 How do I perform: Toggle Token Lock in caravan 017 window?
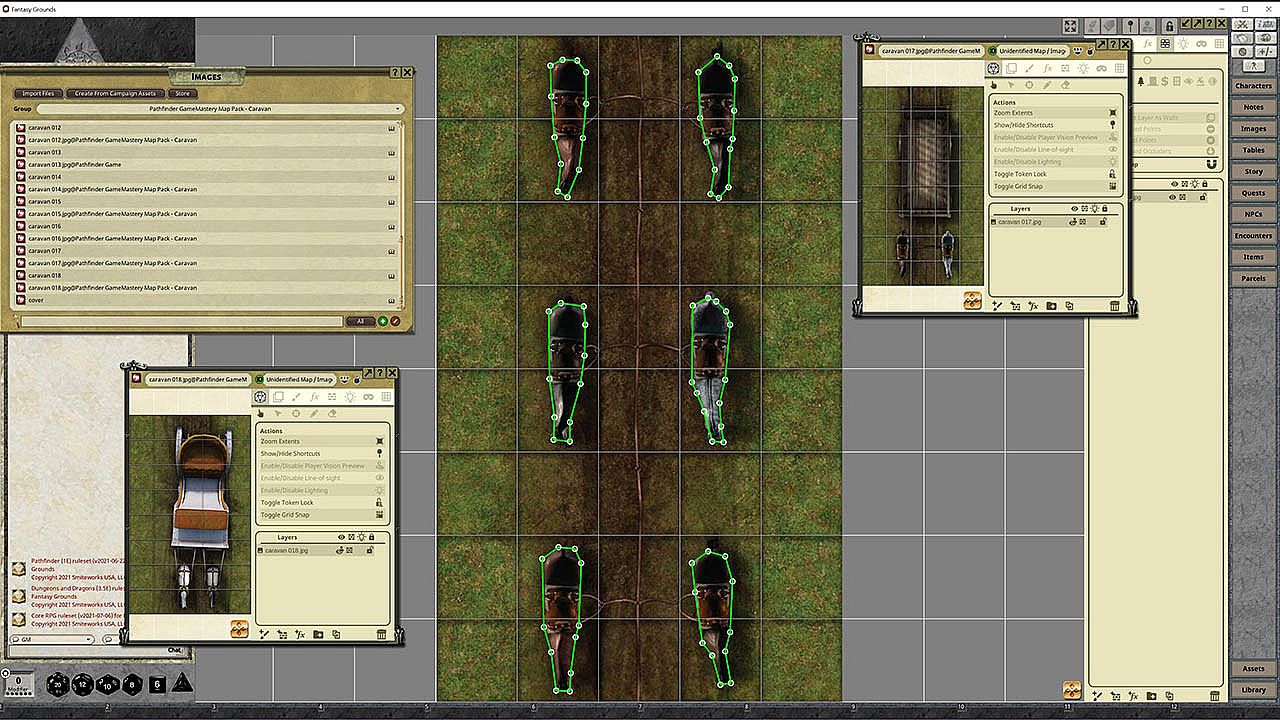click(x=1055, y=174)
